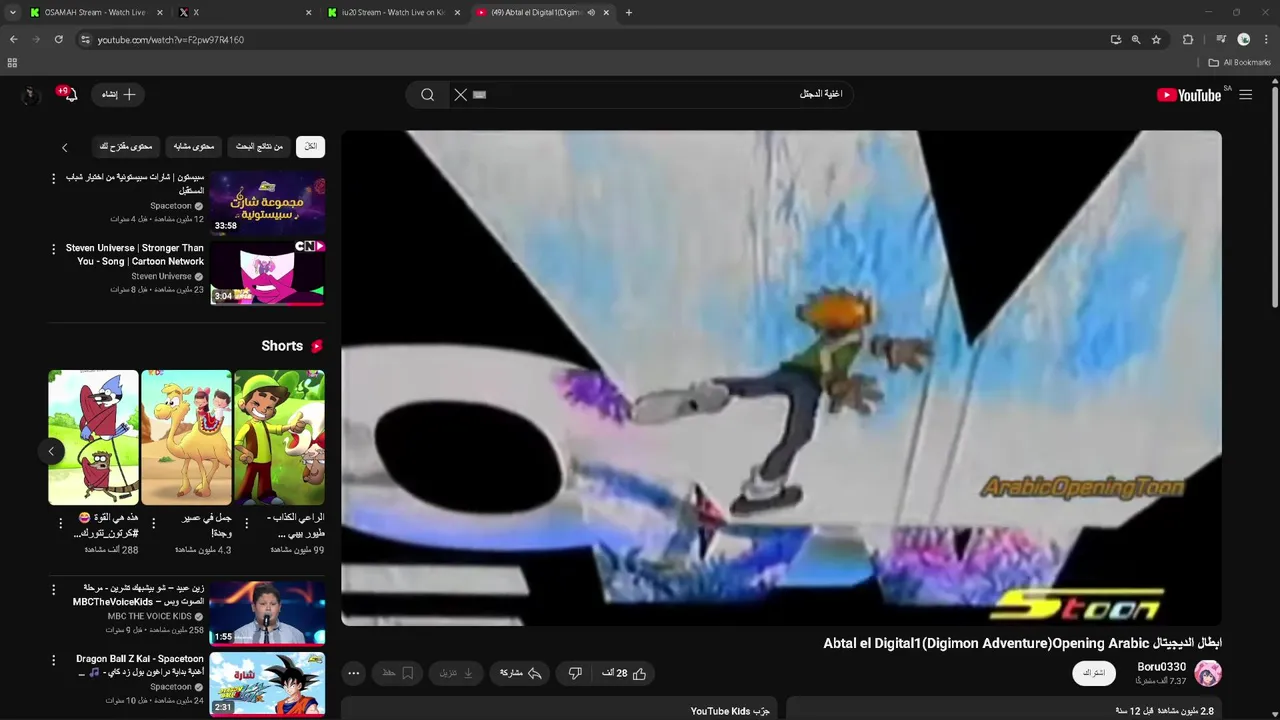Click the 2.8 million views description box
This screenshot has height=720, width=1280.
tap(1004, 710)
